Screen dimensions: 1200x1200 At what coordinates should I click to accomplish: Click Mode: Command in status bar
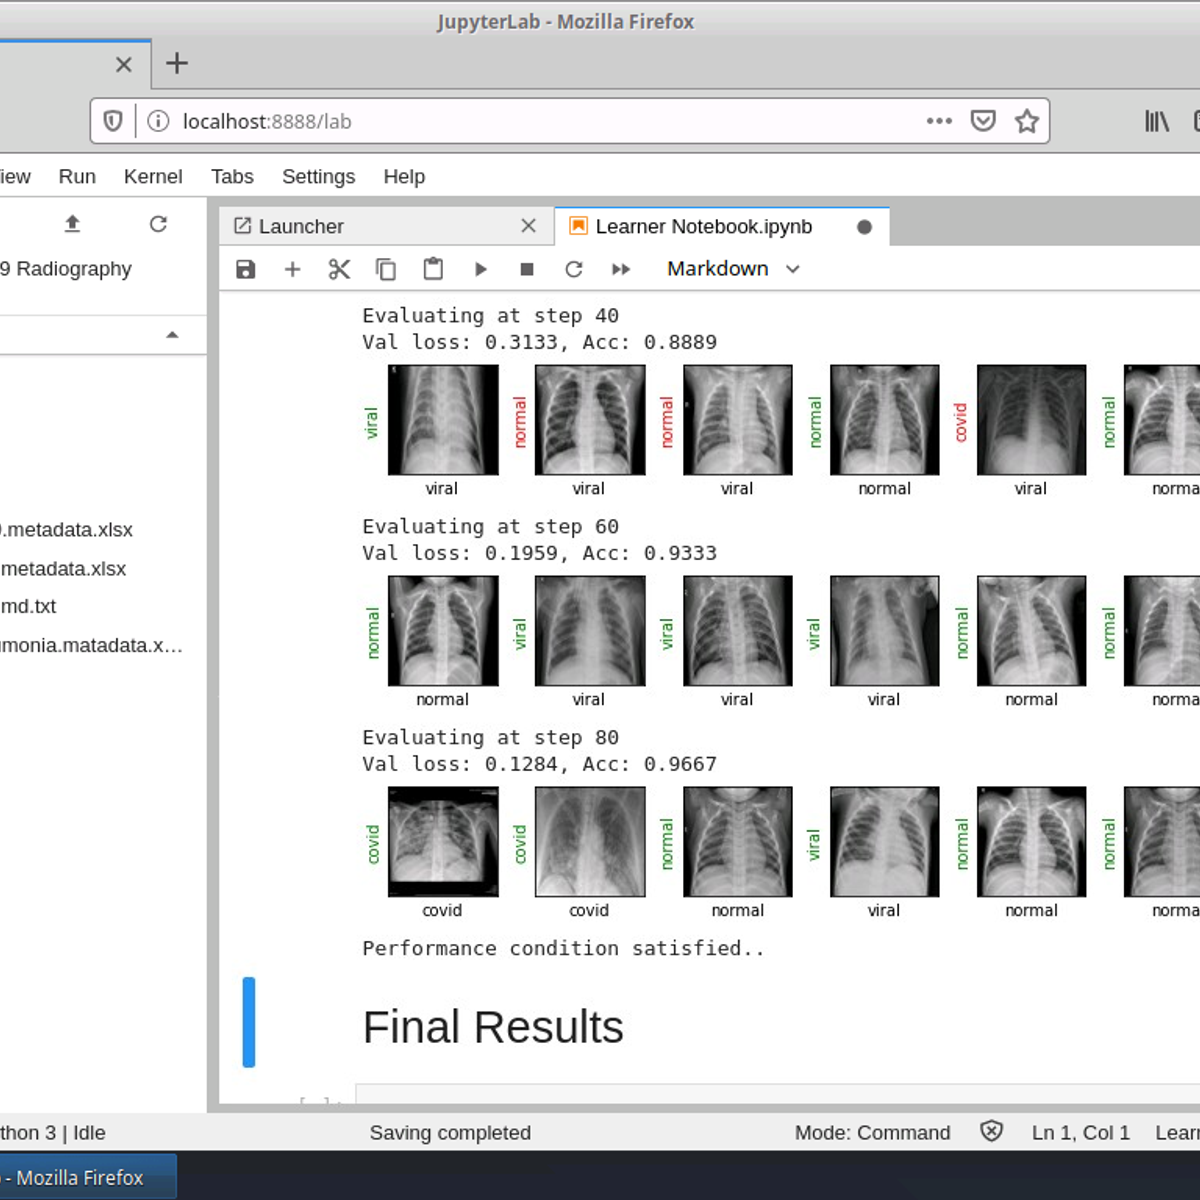click(x=872, y=1132)
